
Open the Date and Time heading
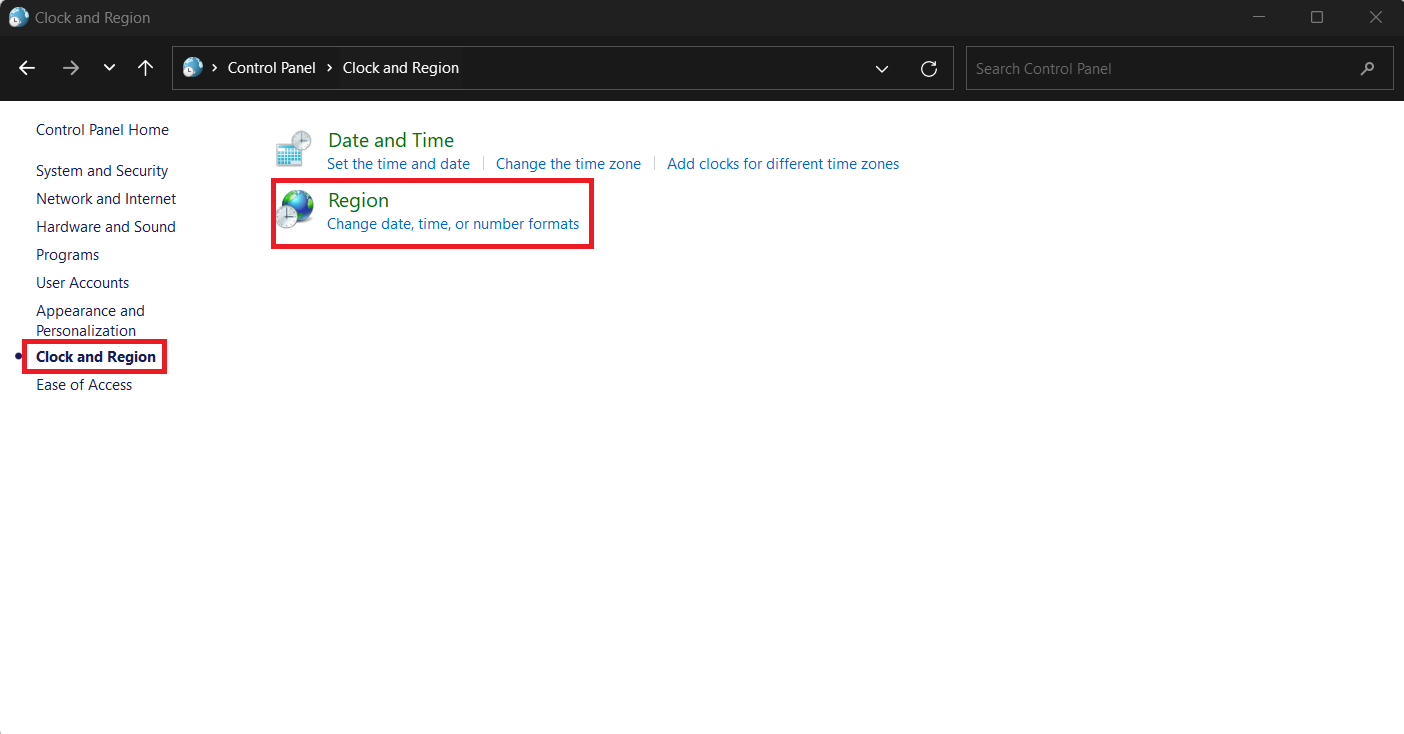click(391, 141)
